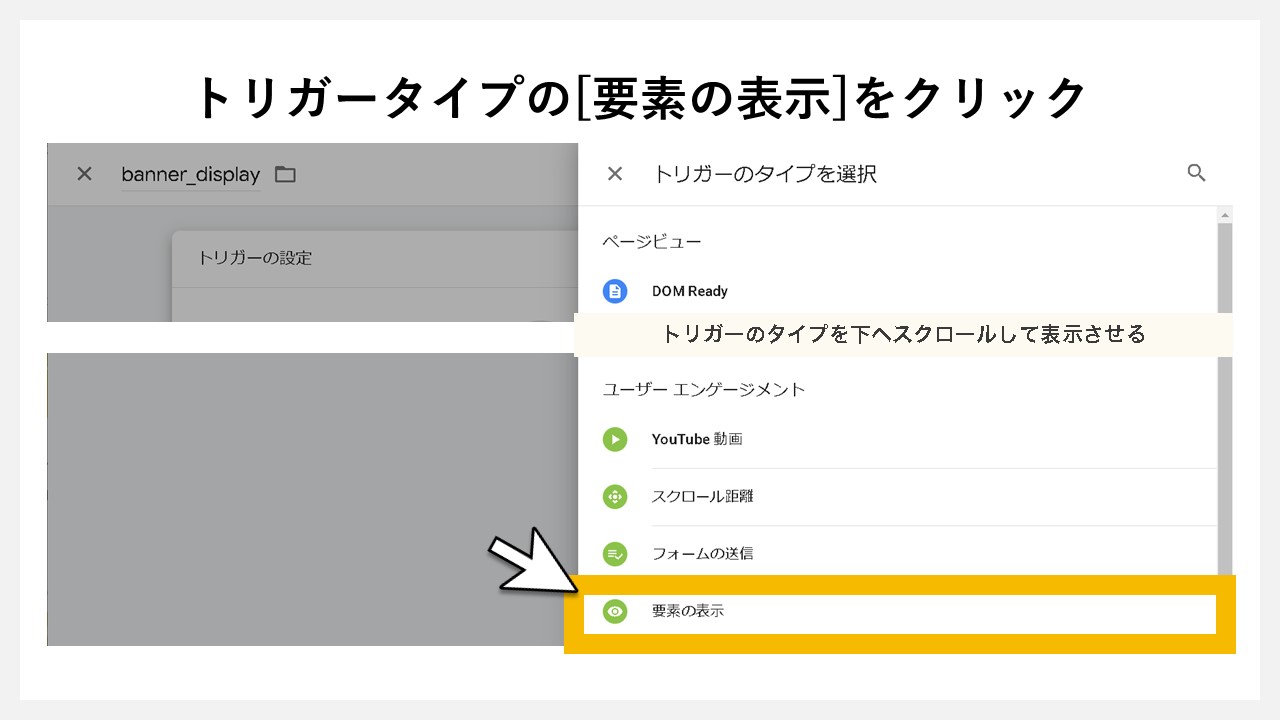The image size is (1280, 720).
Task: Click the 要素の表示 eye icon
Action: click(x=615, y=611)
